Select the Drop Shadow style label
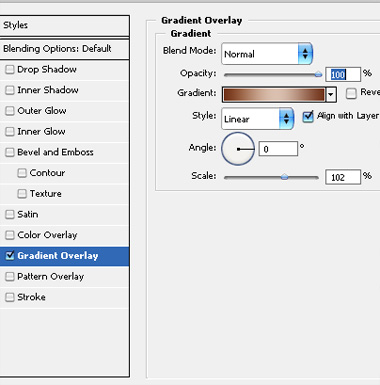The width and height of the screenshot is (380, 385). pos(47,69)
